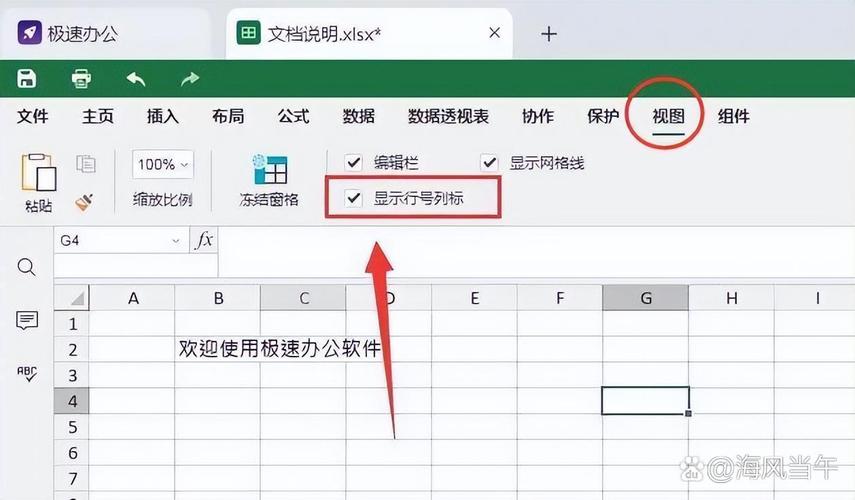Select column G header
Image resolution: width=855 pixels, height=500 pixels.
(x=646, y=298)
